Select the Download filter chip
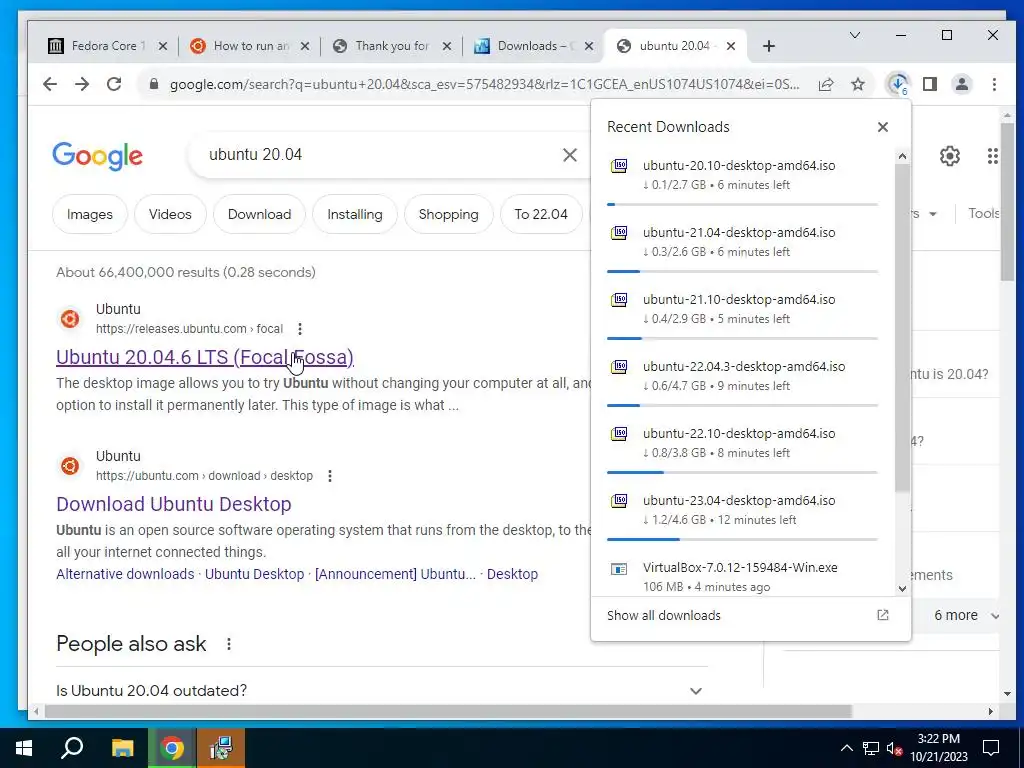 click(x=259, y=214)
